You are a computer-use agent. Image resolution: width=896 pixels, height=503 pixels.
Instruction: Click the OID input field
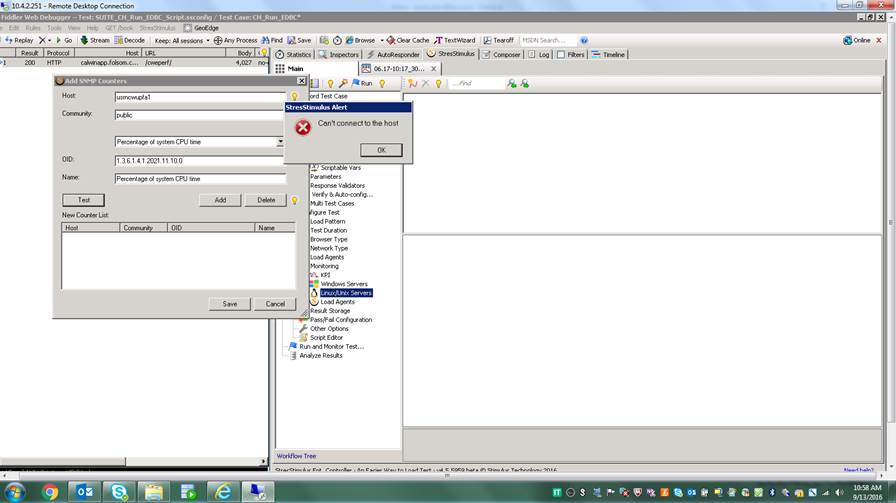(200, 161)
